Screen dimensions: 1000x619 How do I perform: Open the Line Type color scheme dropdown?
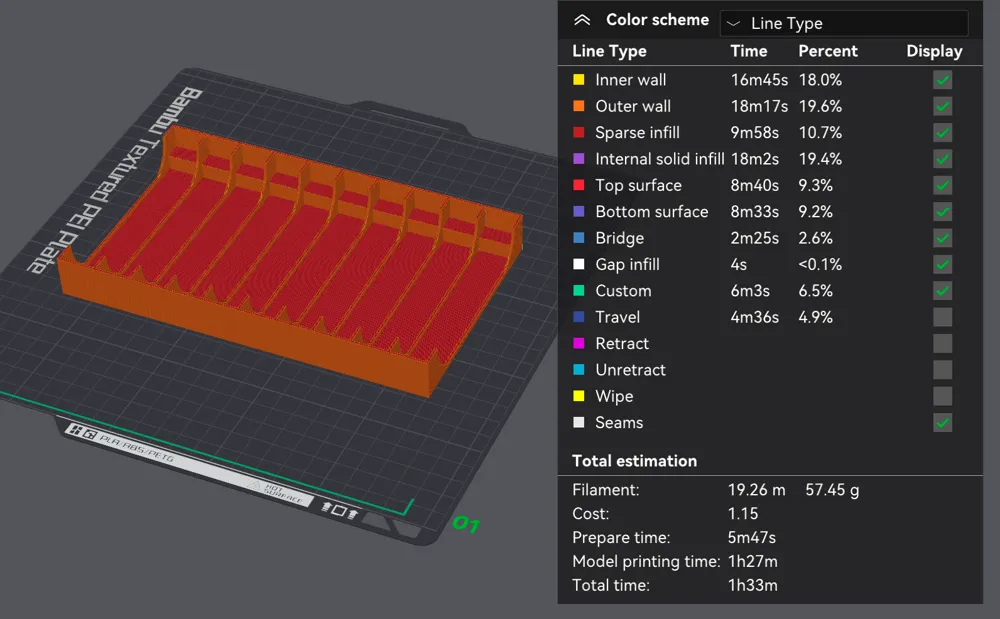(x=844, y=24)
